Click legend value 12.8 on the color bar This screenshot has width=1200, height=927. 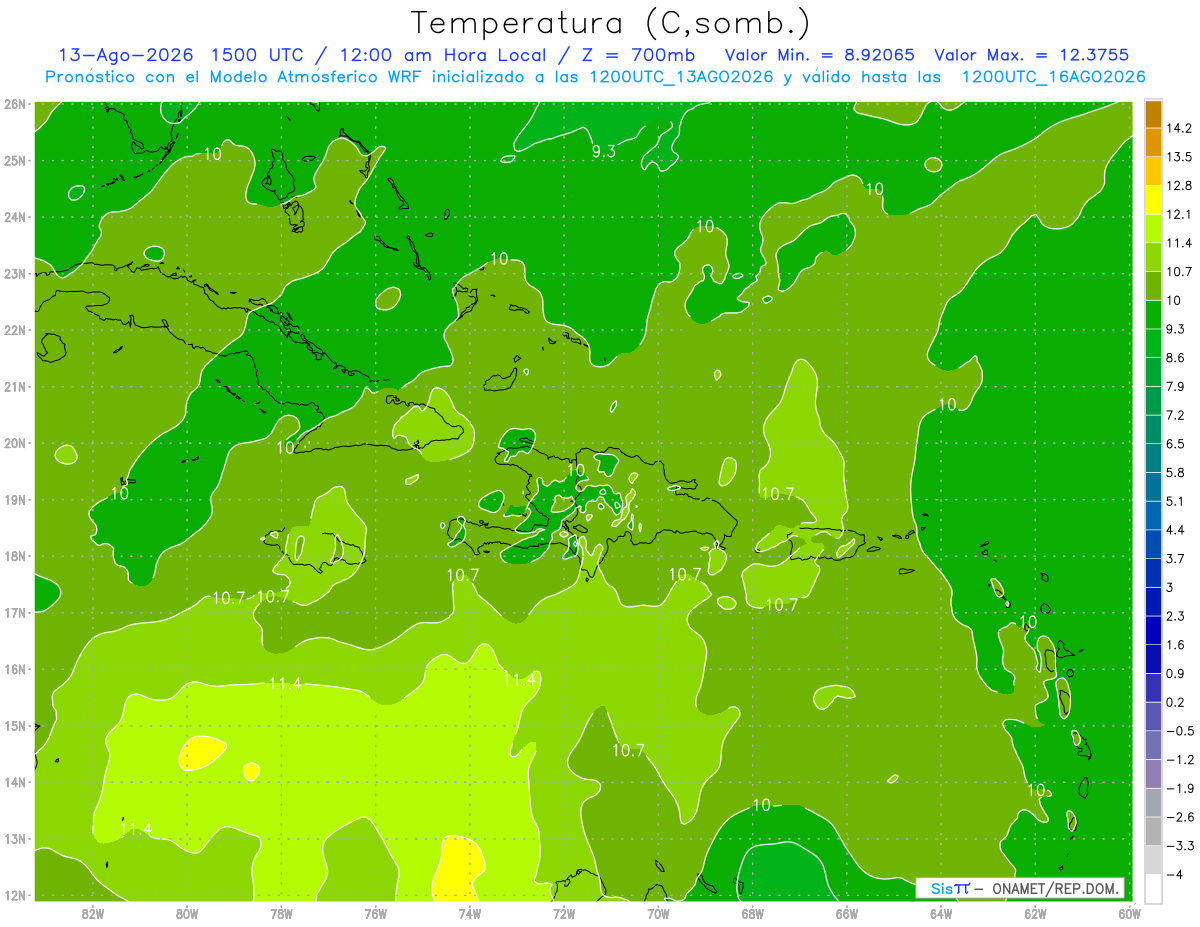[1180, 186]
